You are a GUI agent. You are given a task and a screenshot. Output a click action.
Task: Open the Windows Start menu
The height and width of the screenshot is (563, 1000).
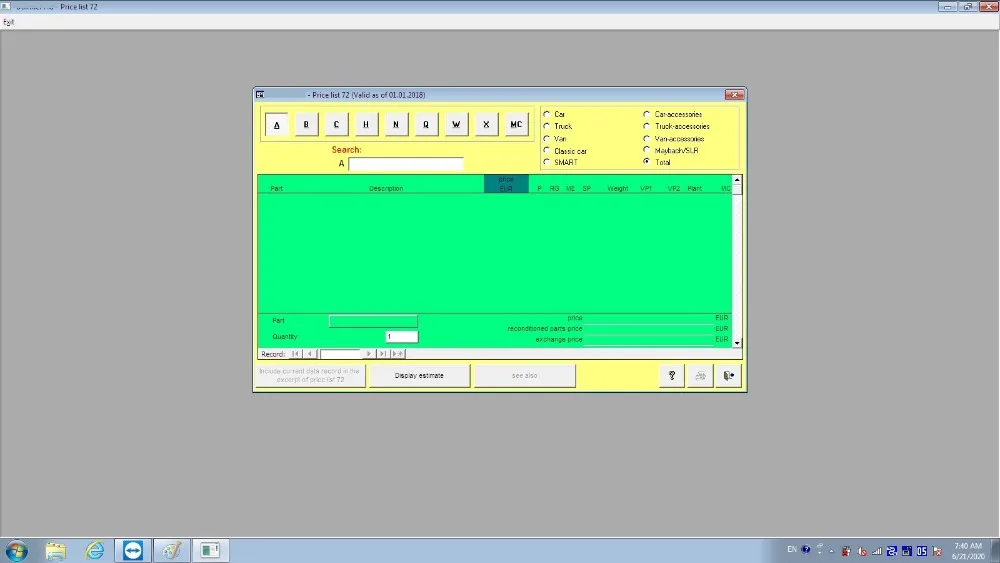click(x=17, y=550)
